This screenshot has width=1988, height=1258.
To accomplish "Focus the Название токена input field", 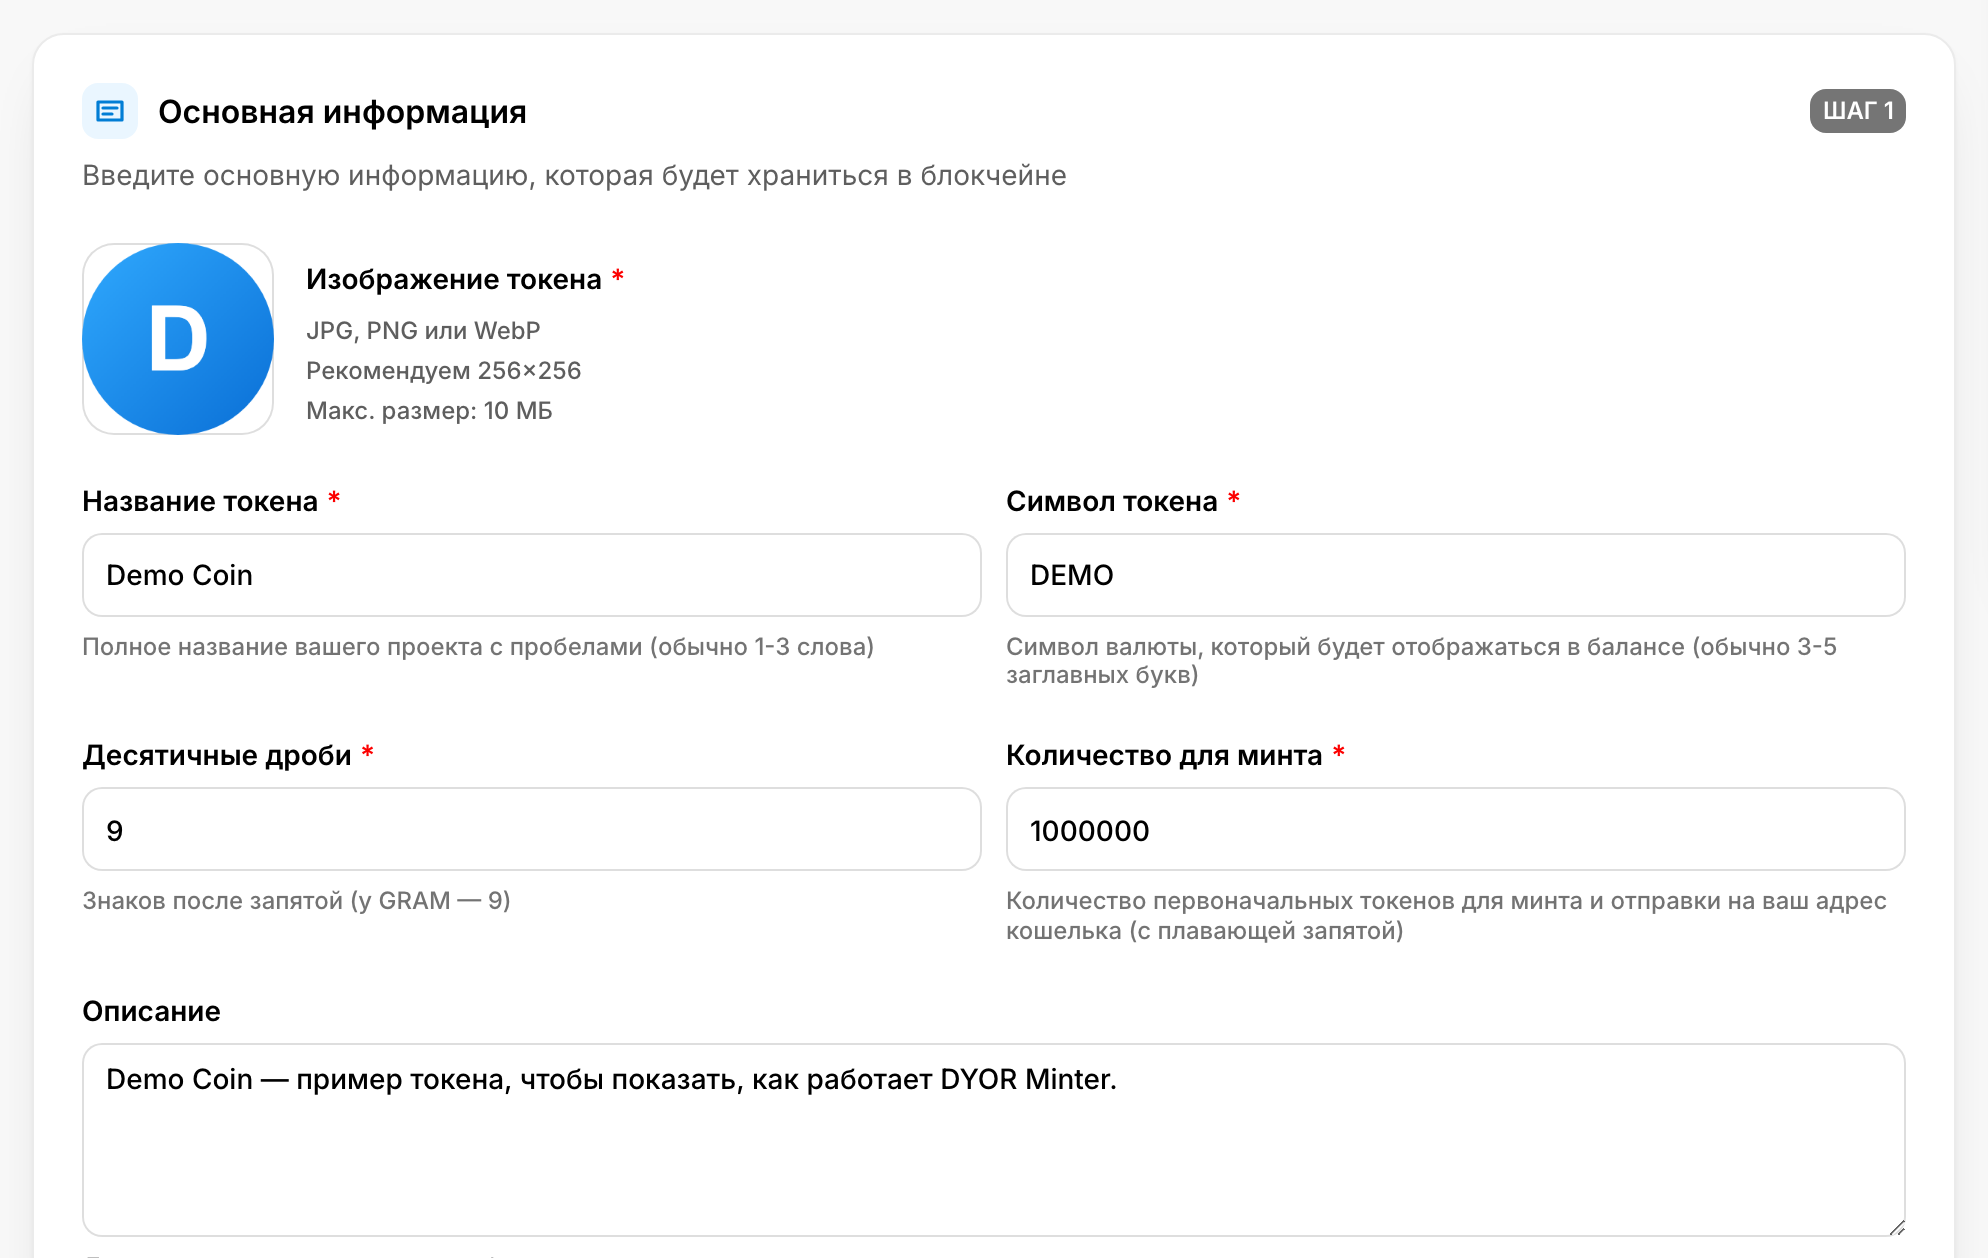I will pos(532,575).
